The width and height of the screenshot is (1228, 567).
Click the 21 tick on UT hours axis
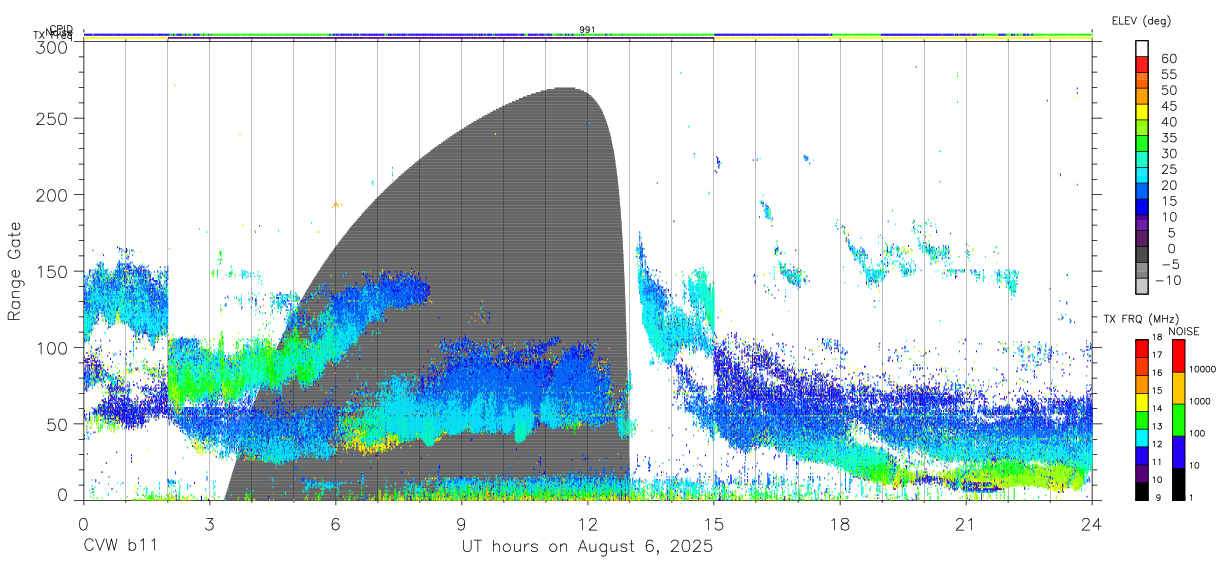click(x=965, y=524)
